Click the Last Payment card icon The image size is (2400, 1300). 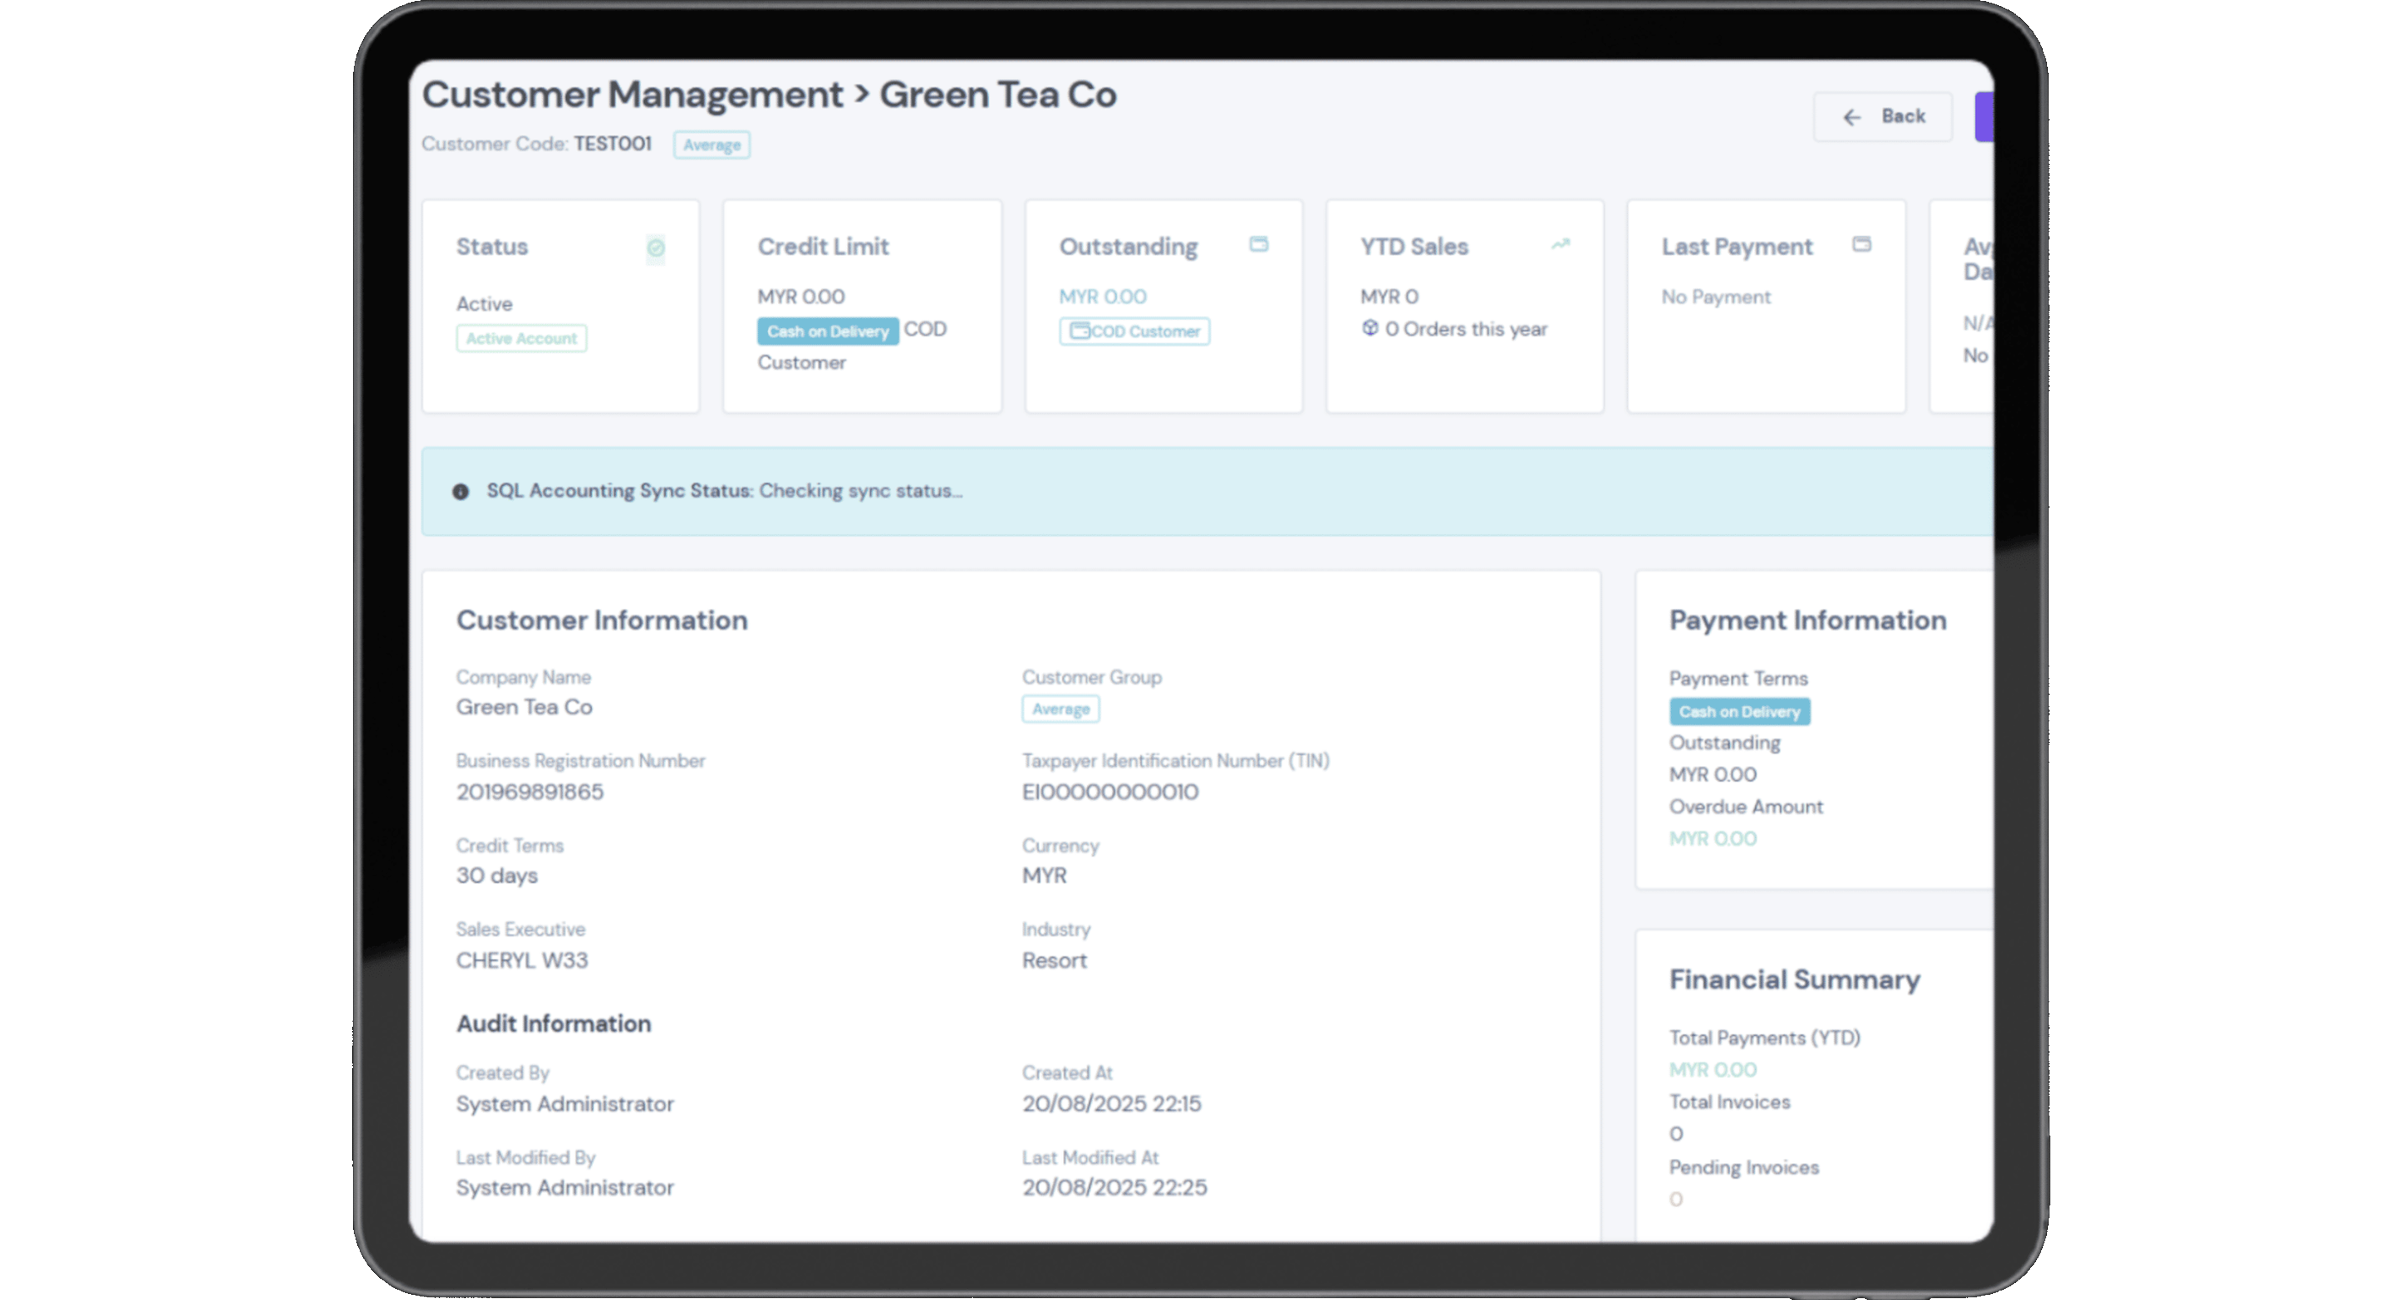tap(1861, 244)
